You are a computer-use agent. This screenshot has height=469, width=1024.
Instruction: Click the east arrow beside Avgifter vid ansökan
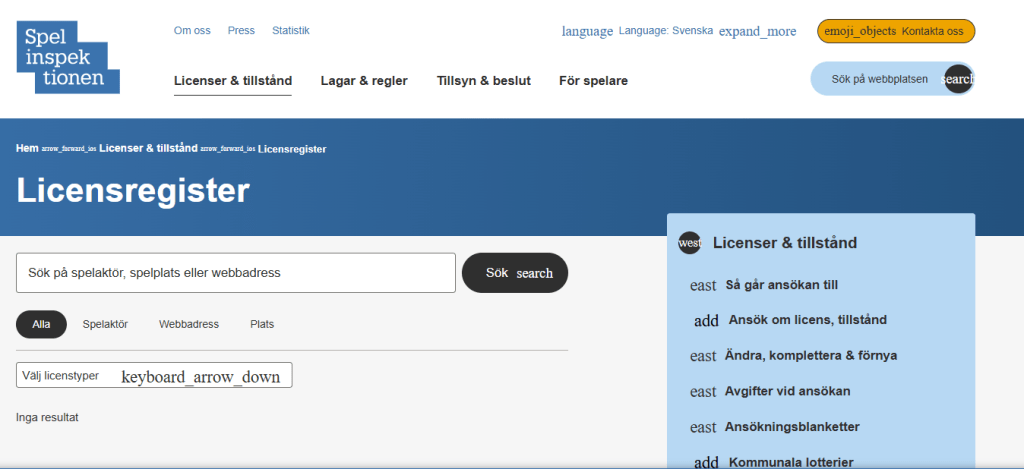pyautogui.click(x=703, y=391)
